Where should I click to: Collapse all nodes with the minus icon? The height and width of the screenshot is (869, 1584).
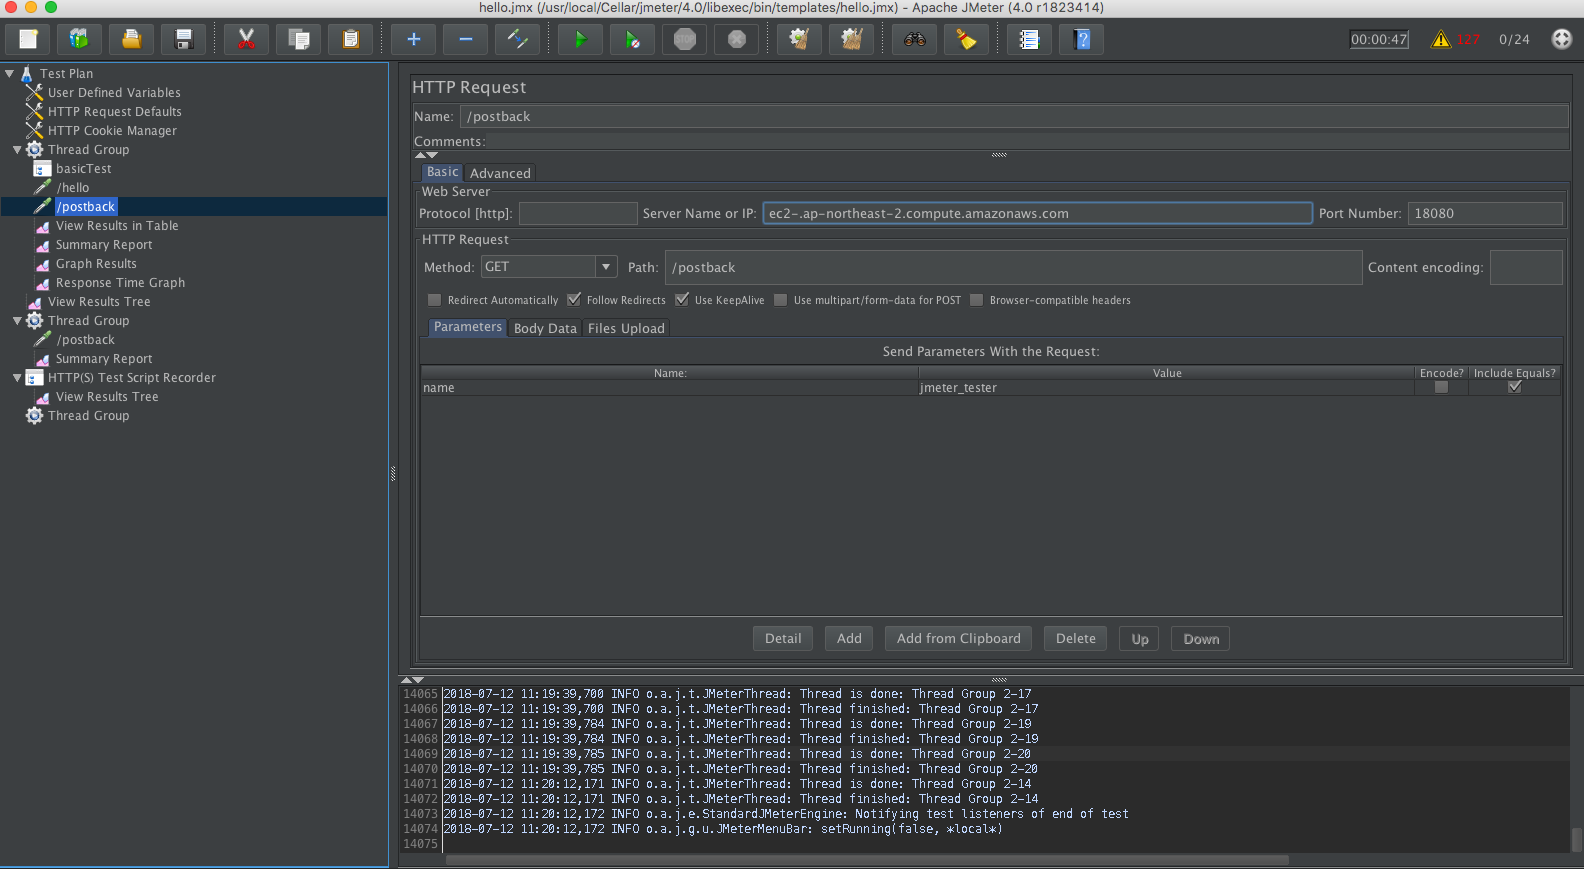tap(465, 40)
